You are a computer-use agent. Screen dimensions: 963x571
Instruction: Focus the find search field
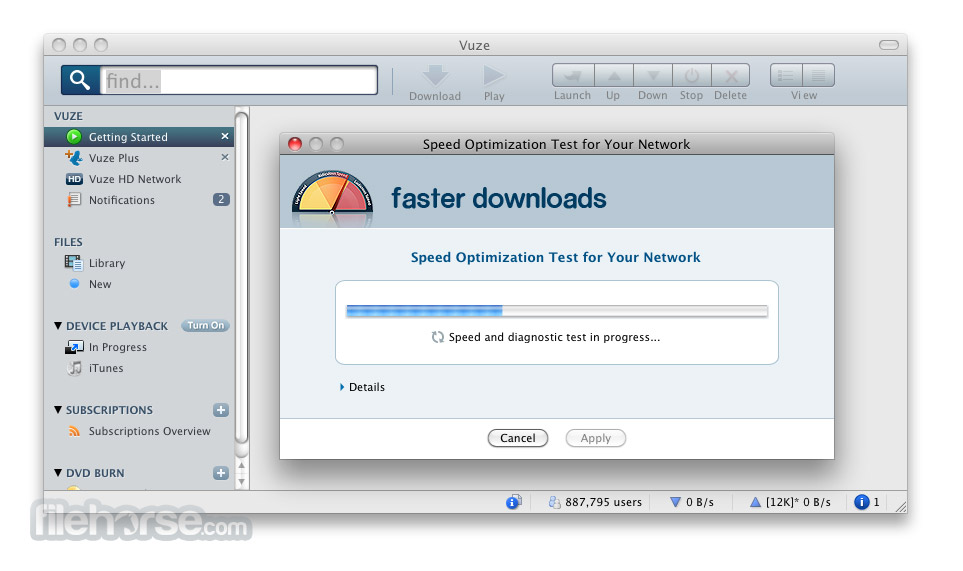(239, 80)
